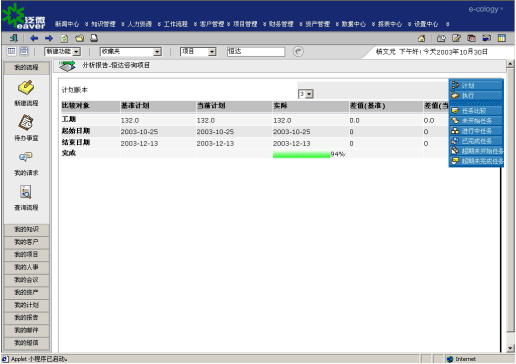Click the search text field containing 恒达
516x364 pixels.
click(x=256, y=51)
